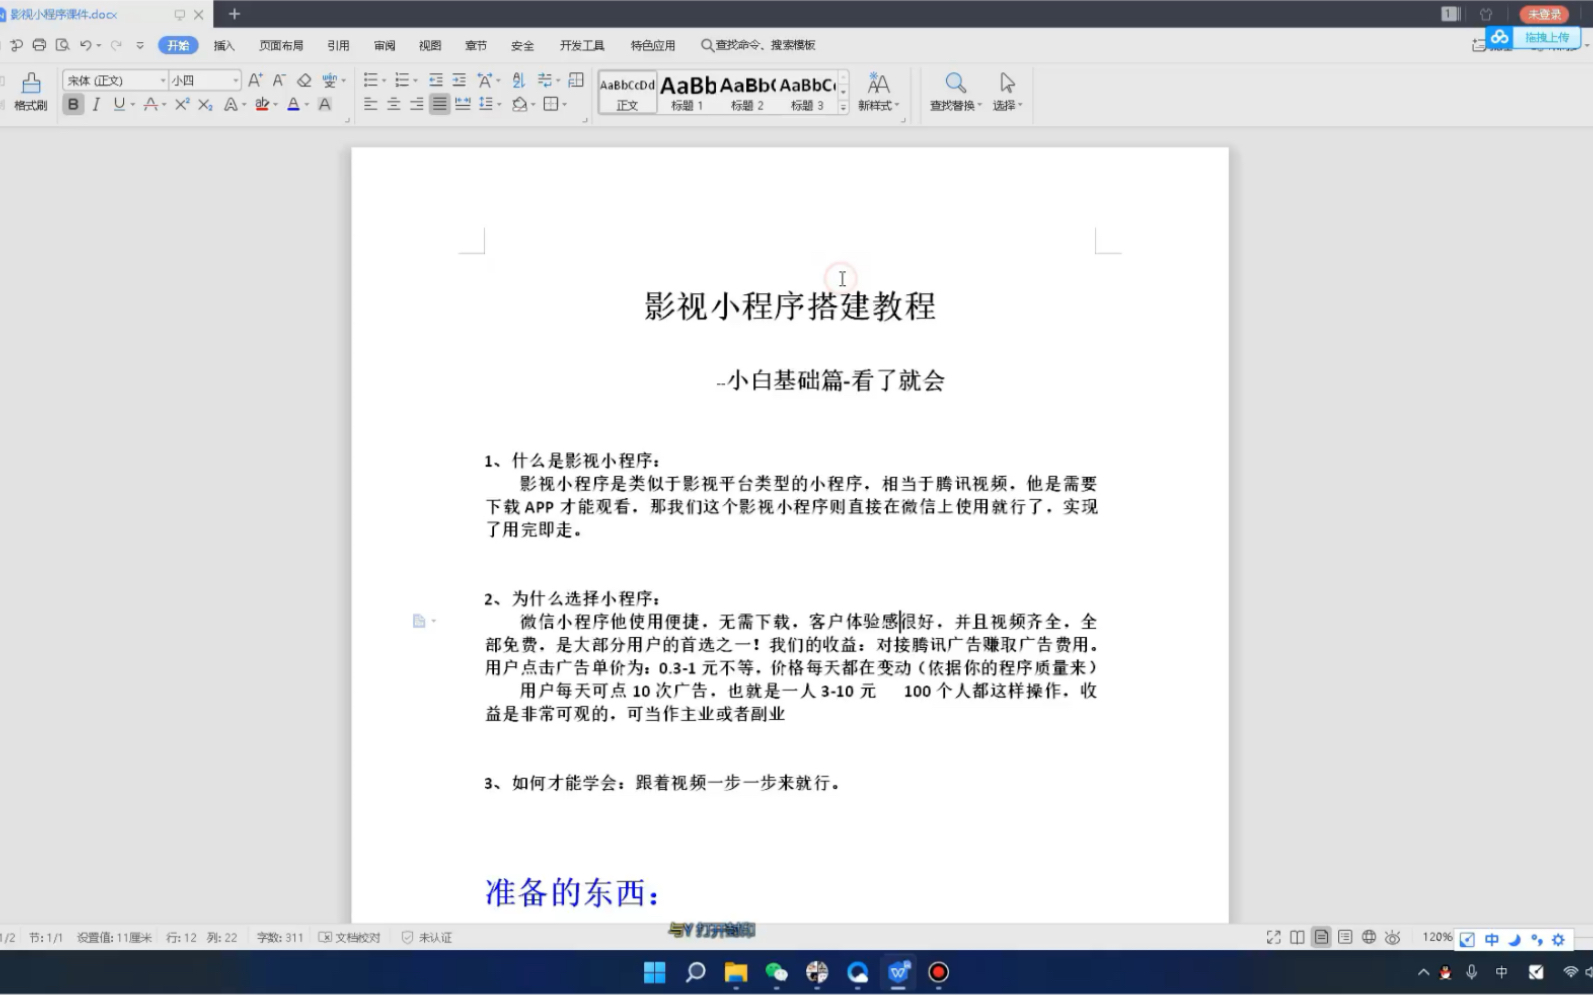1593x995 pixels.
Task: Open the Review (审阅) tab
Action: pos(384,45)
